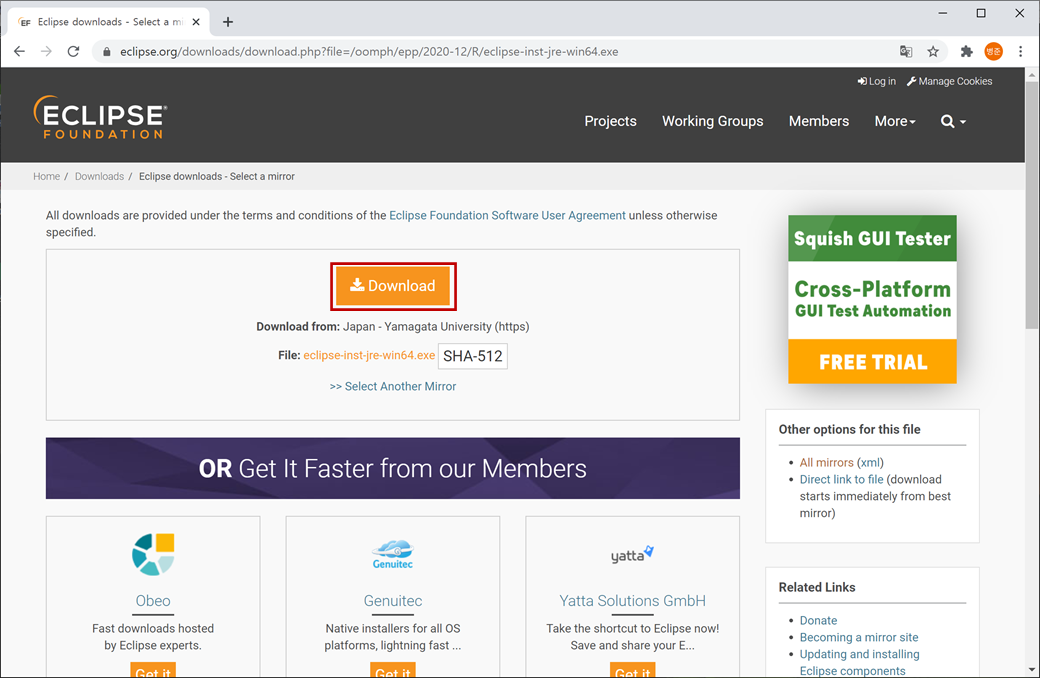Click Manage Cookies link

pos(949,81)
